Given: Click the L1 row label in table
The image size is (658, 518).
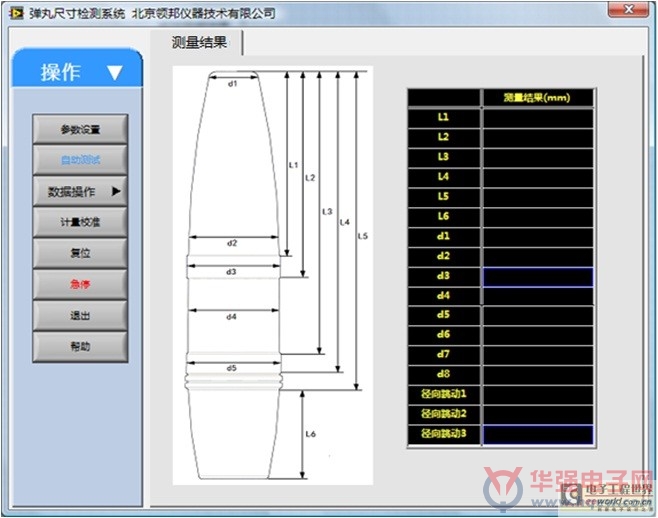Looking at the screenshot, I should [x=444, y=117].
